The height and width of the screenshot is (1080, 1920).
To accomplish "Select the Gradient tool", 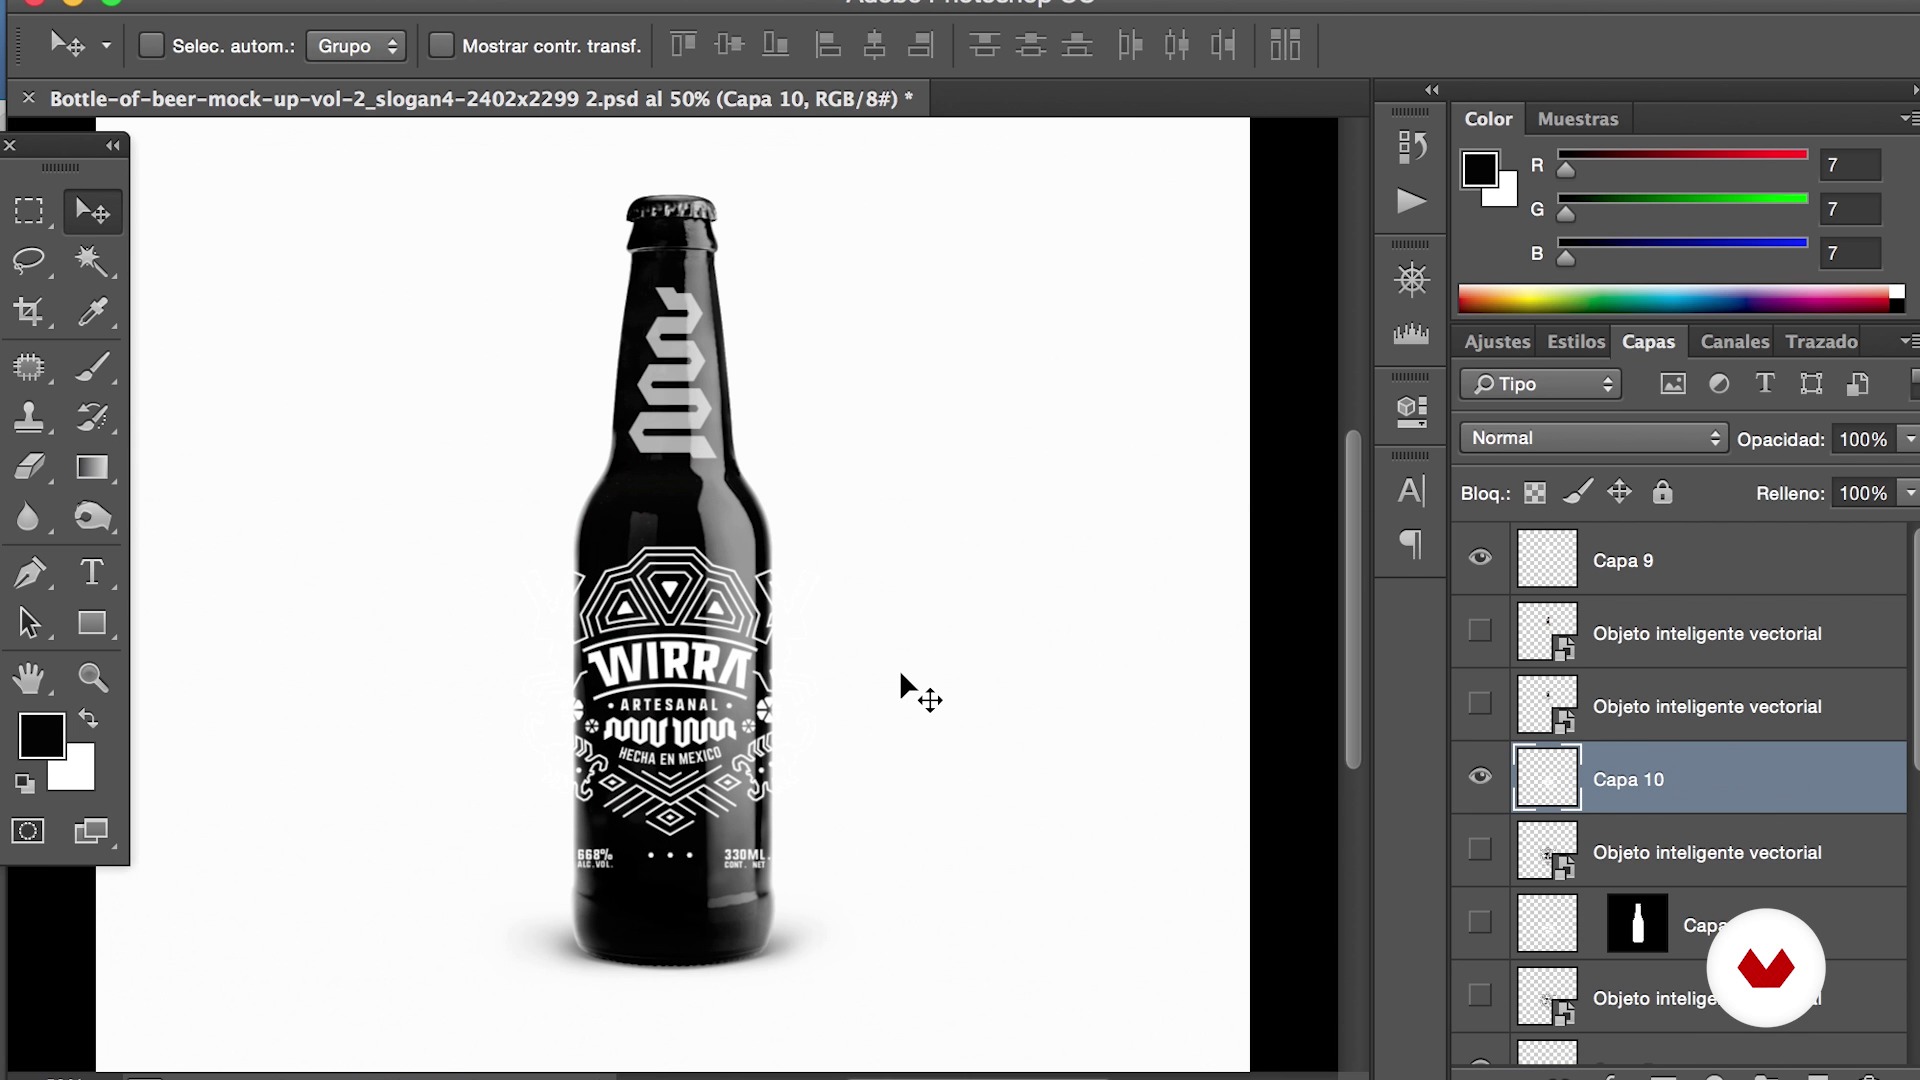I will (92, 467).
